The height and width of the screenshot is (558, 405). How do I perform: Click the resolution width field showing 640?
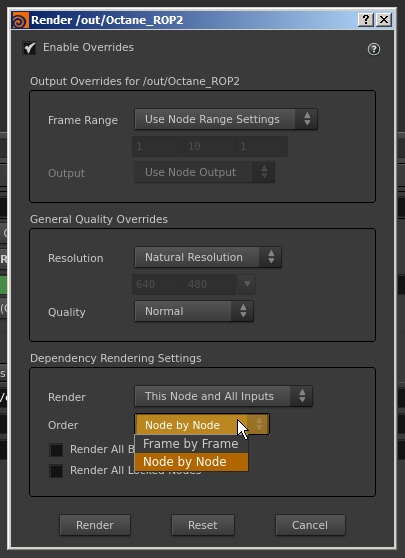(x=158, y=284)
